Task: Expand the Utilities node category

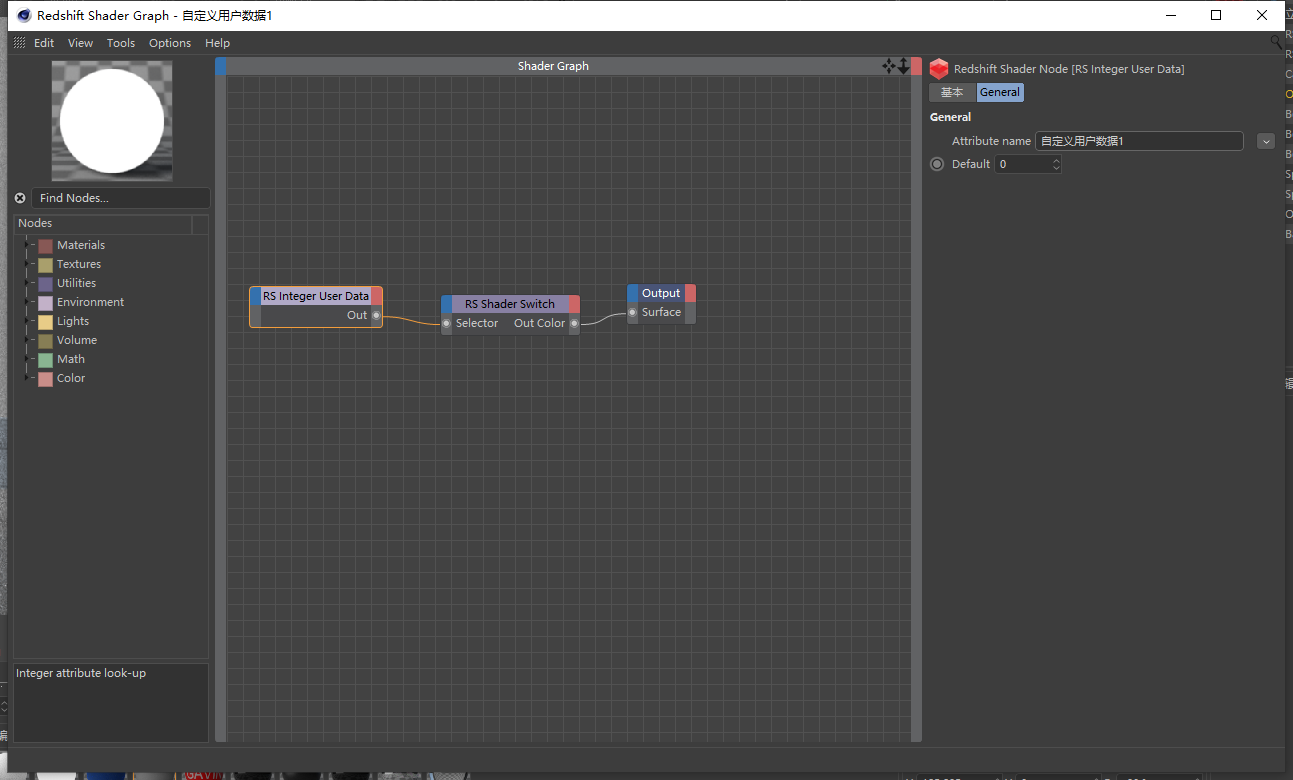Action: coord(28,283)
